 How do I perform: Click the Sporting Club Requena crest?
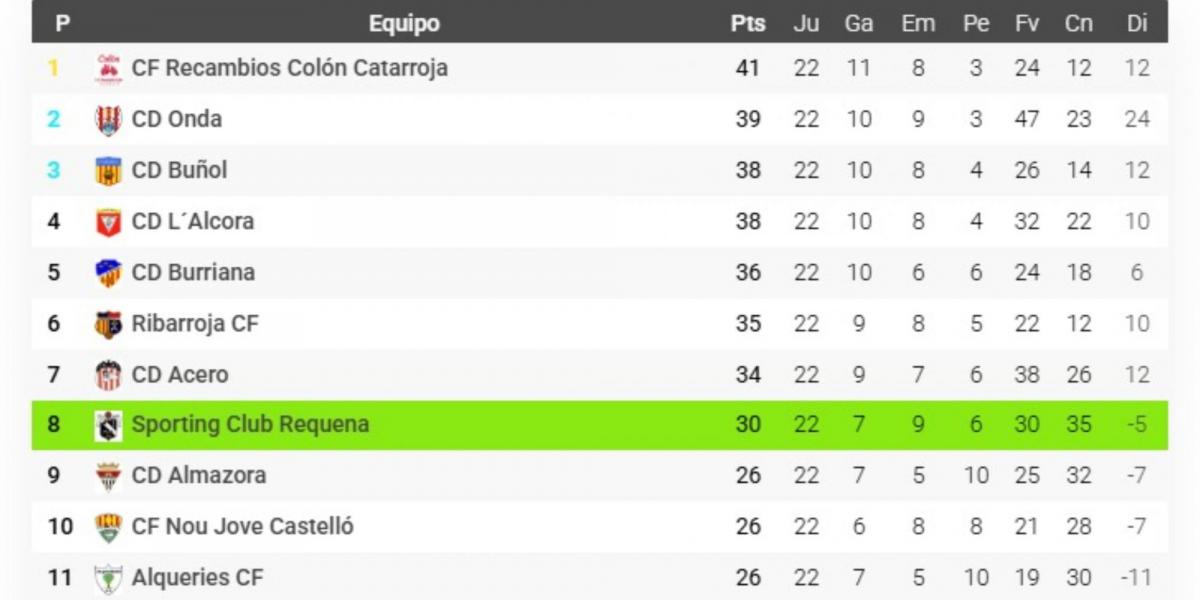108,425
